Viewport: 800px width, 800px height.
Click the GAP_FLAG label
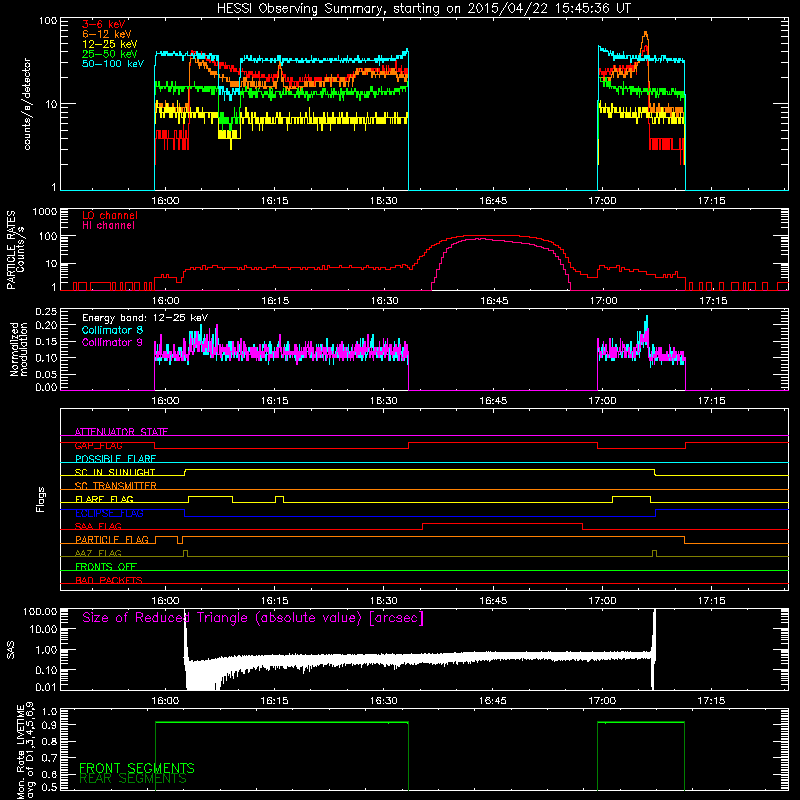tap(98, 445)
